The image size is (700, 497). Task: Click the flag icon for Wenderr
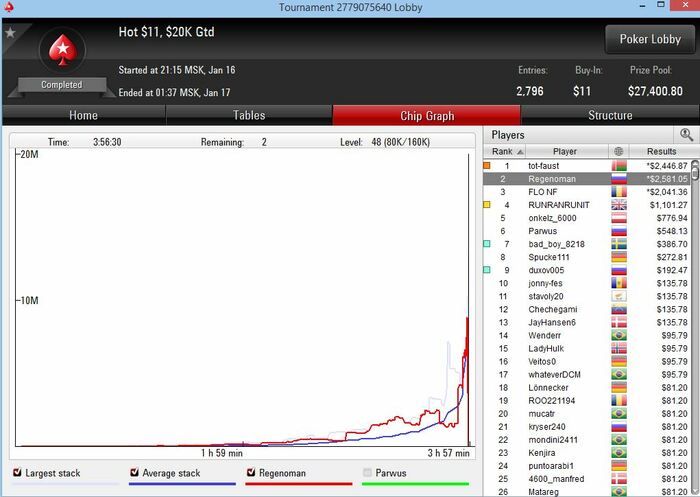tap(619, 335)
